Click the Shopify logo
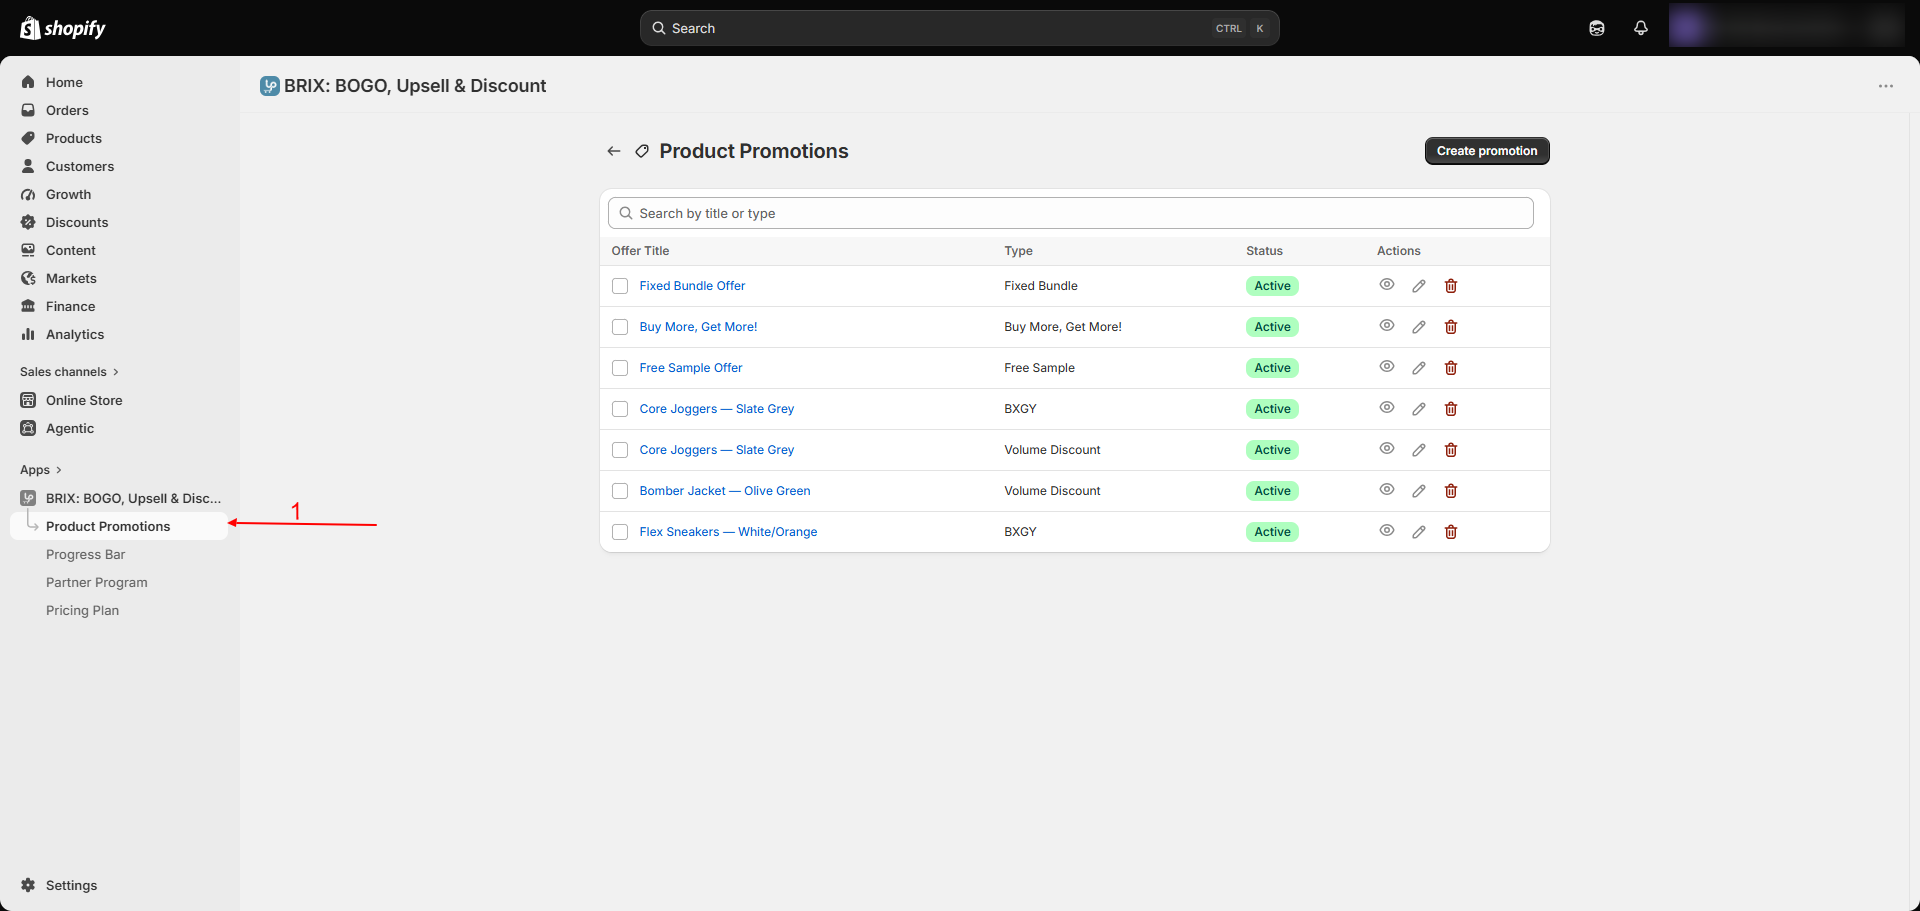 coord(63,28)
